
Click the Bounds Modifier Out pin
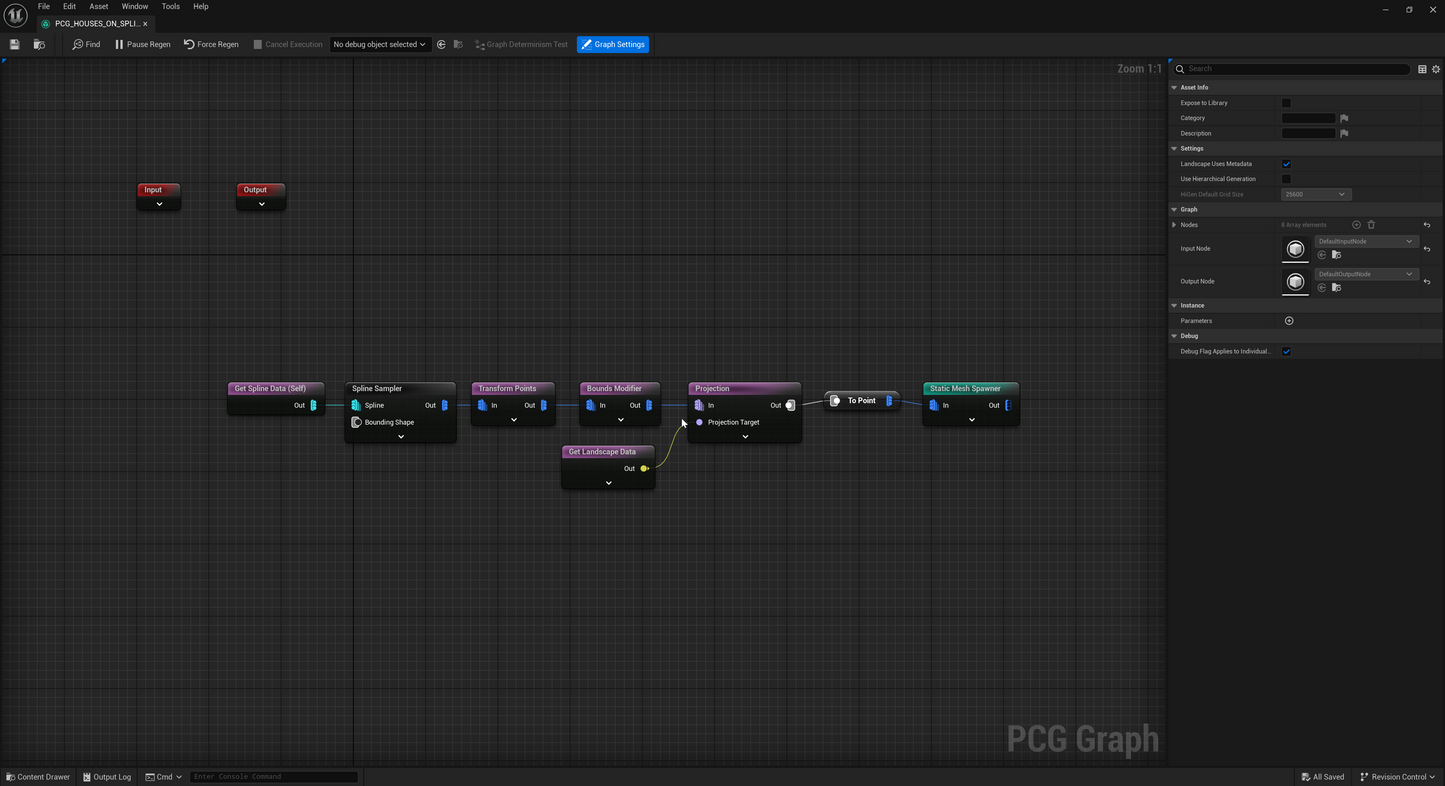point(649,405)
